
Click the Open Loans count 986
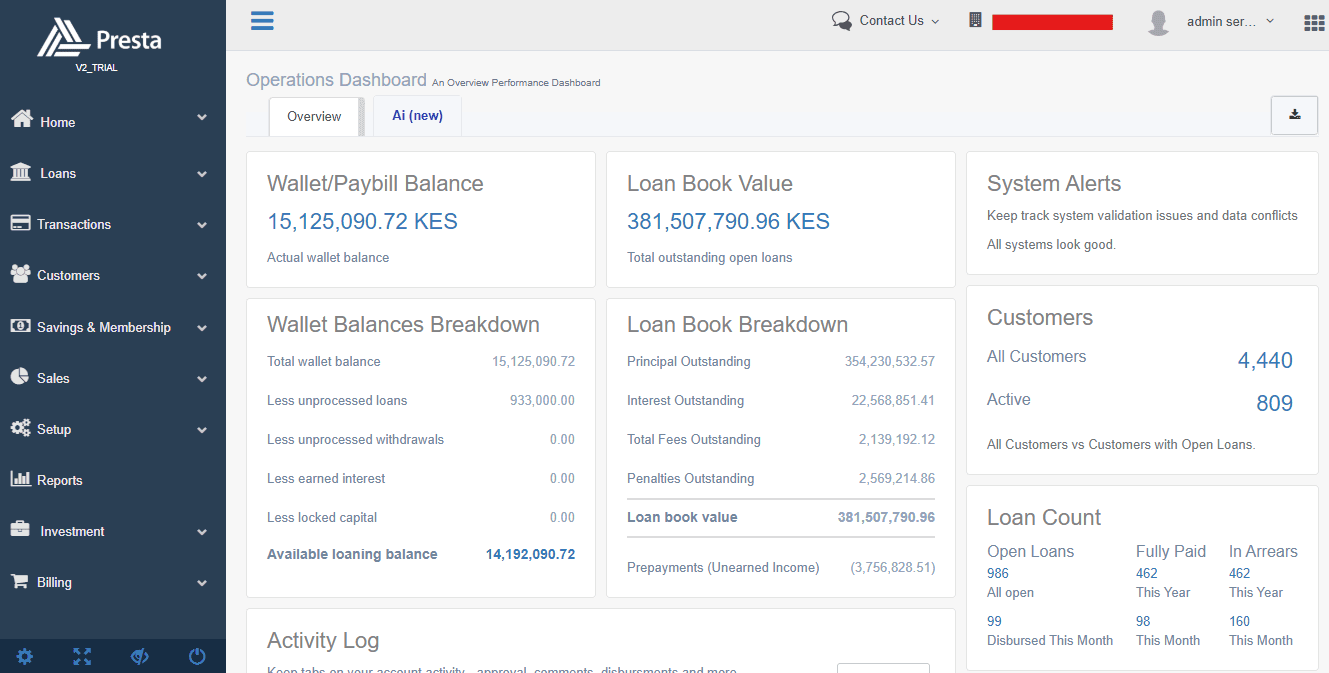tap(998, 573)
